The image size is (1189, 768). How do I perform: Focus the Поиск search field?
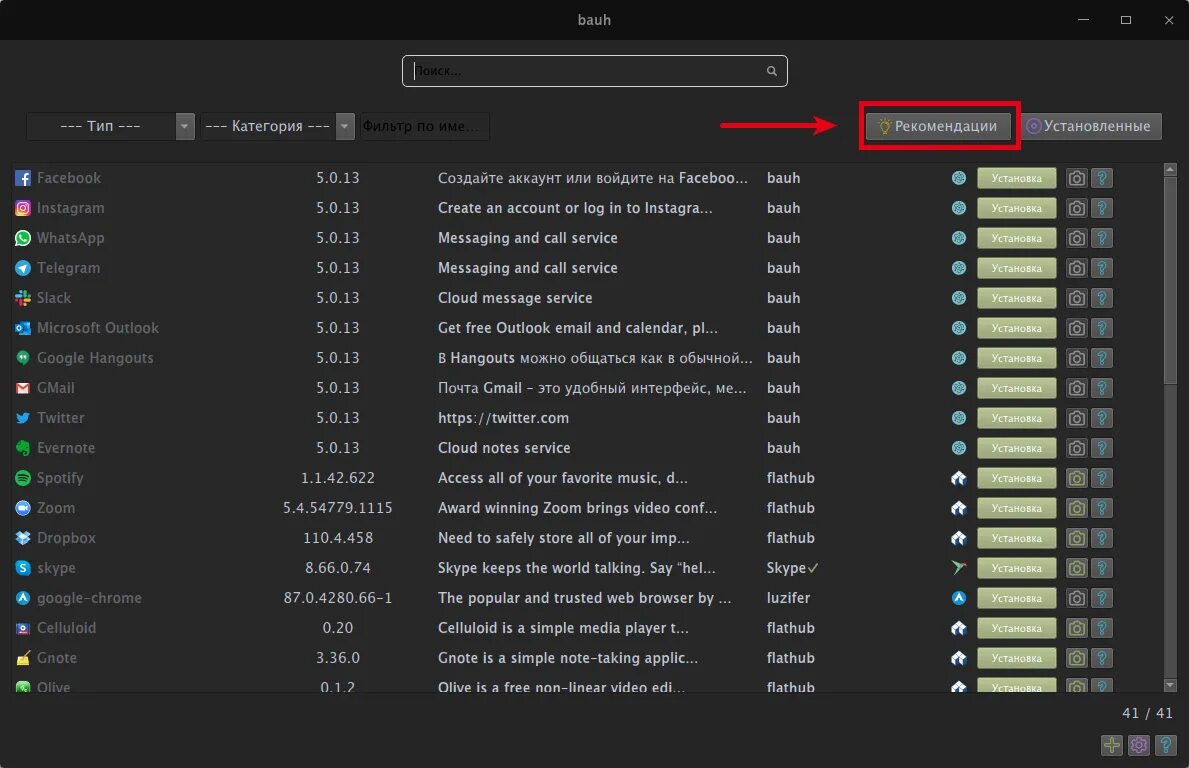[x=594, y=71]
